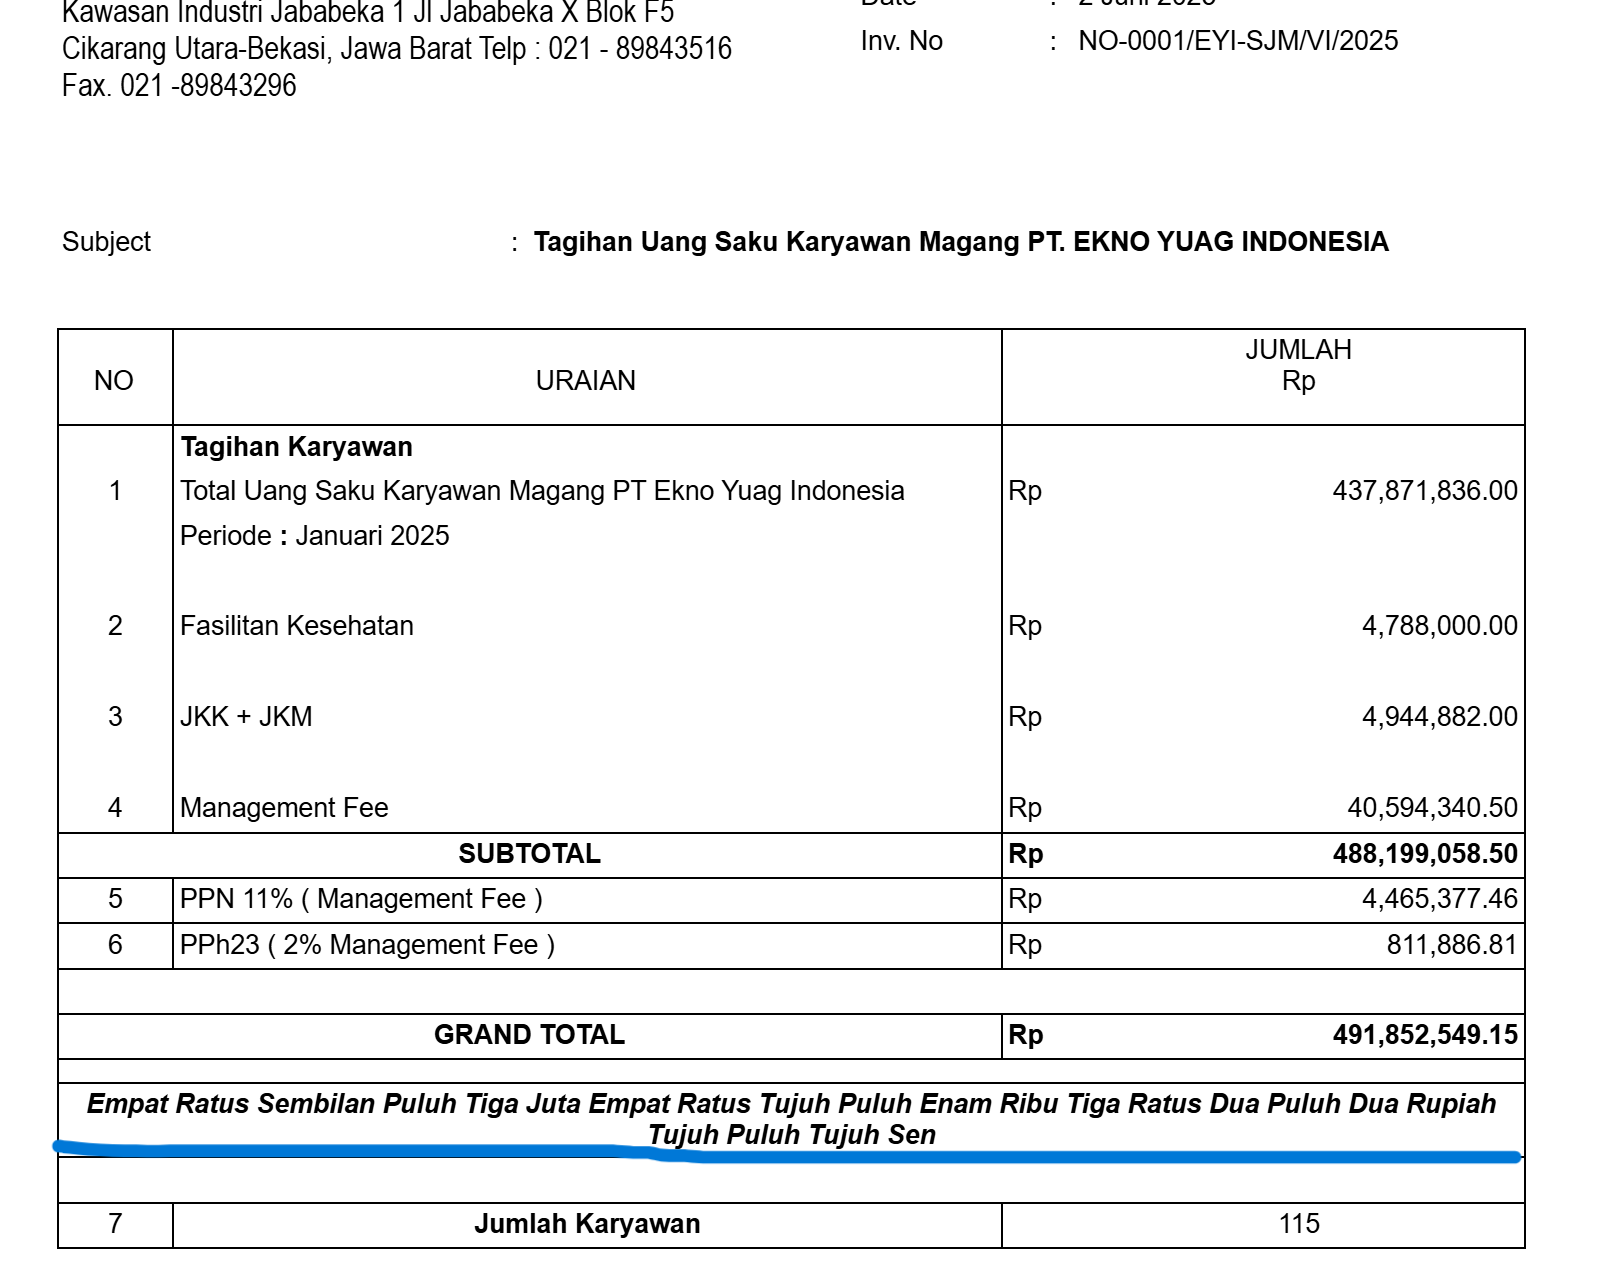Viewport: 1613px width, 1276px height.
Task: Select grand total value 491,852,549.15
Action: [1425, 1035]
